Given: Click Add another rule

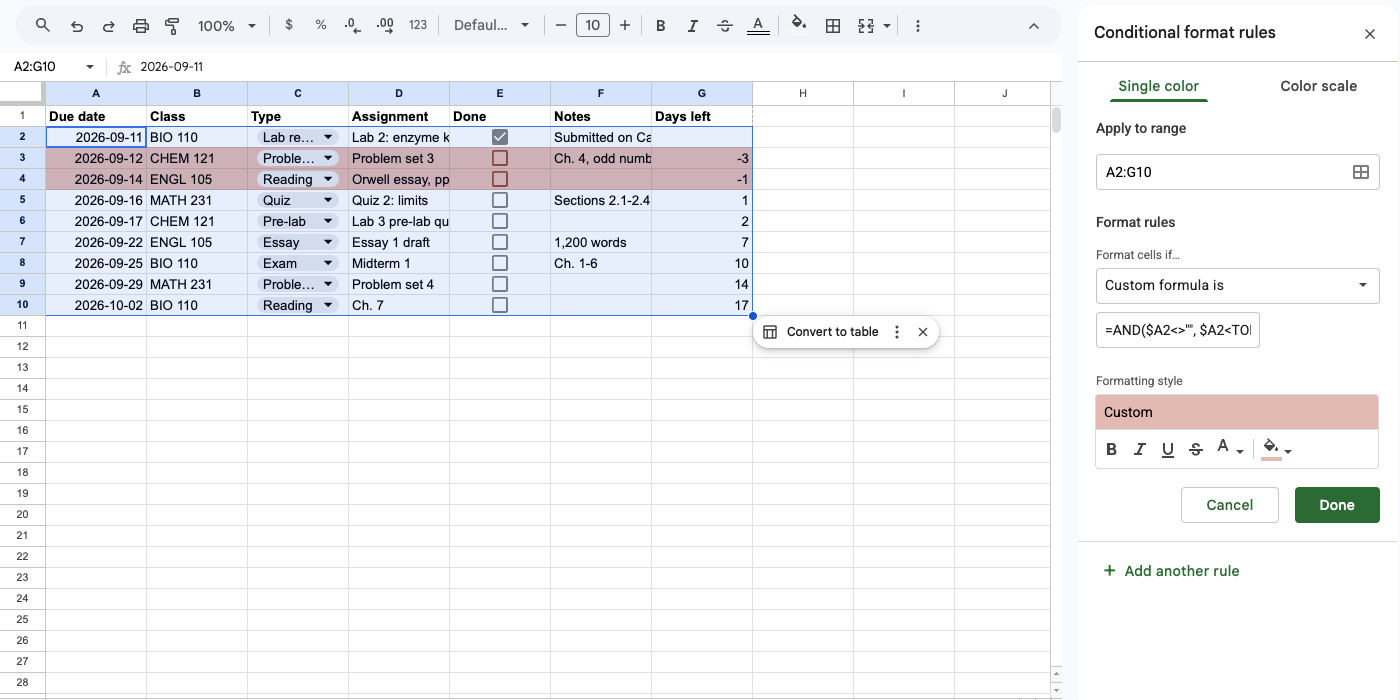Looking at the screenshot, I should pos(1171,571).
